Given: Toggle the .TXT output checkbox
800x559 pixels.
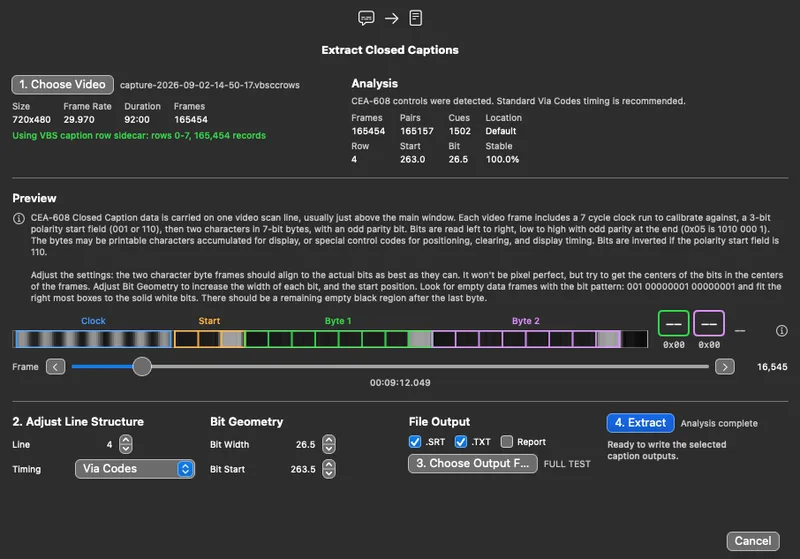Looking at the screenshot, I should (461, 442).
